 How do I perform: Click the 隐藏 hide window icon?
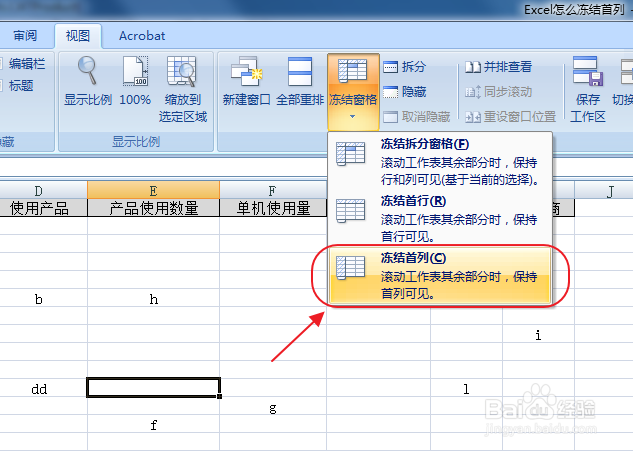(390, 92)
